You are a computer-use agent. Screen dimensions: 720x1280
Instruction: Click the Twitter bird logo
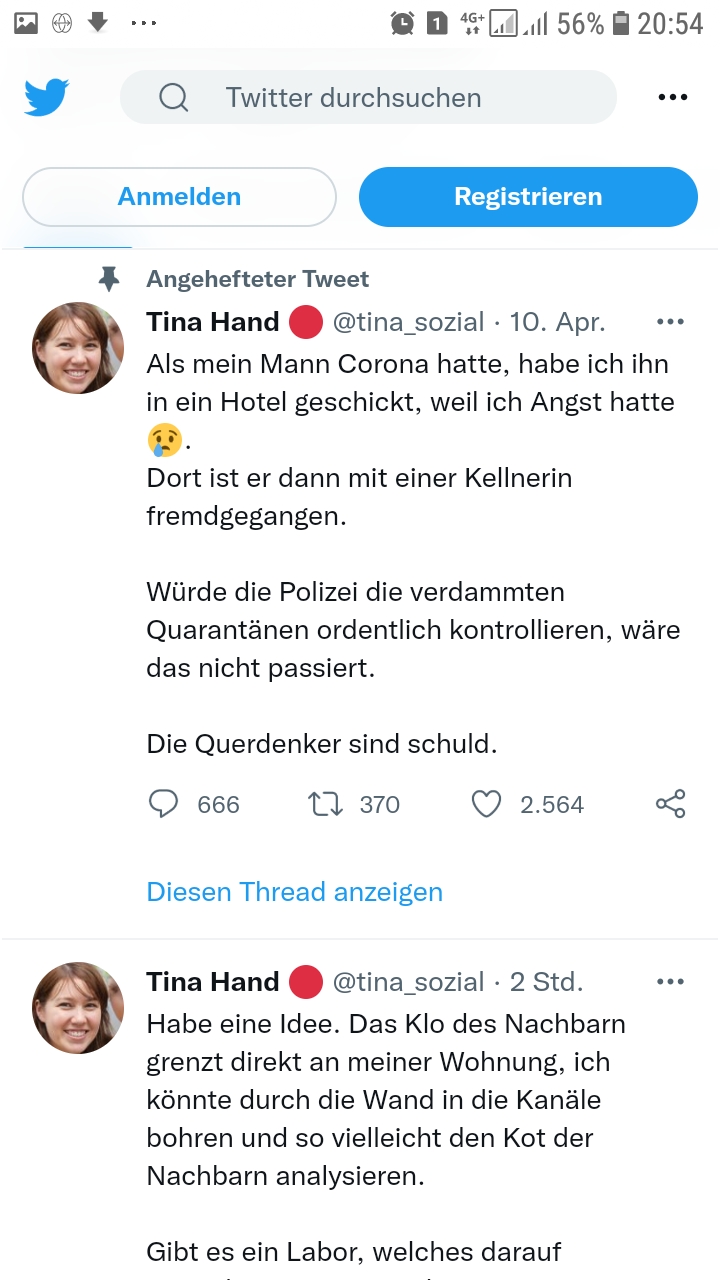click(x=46, y=97)
